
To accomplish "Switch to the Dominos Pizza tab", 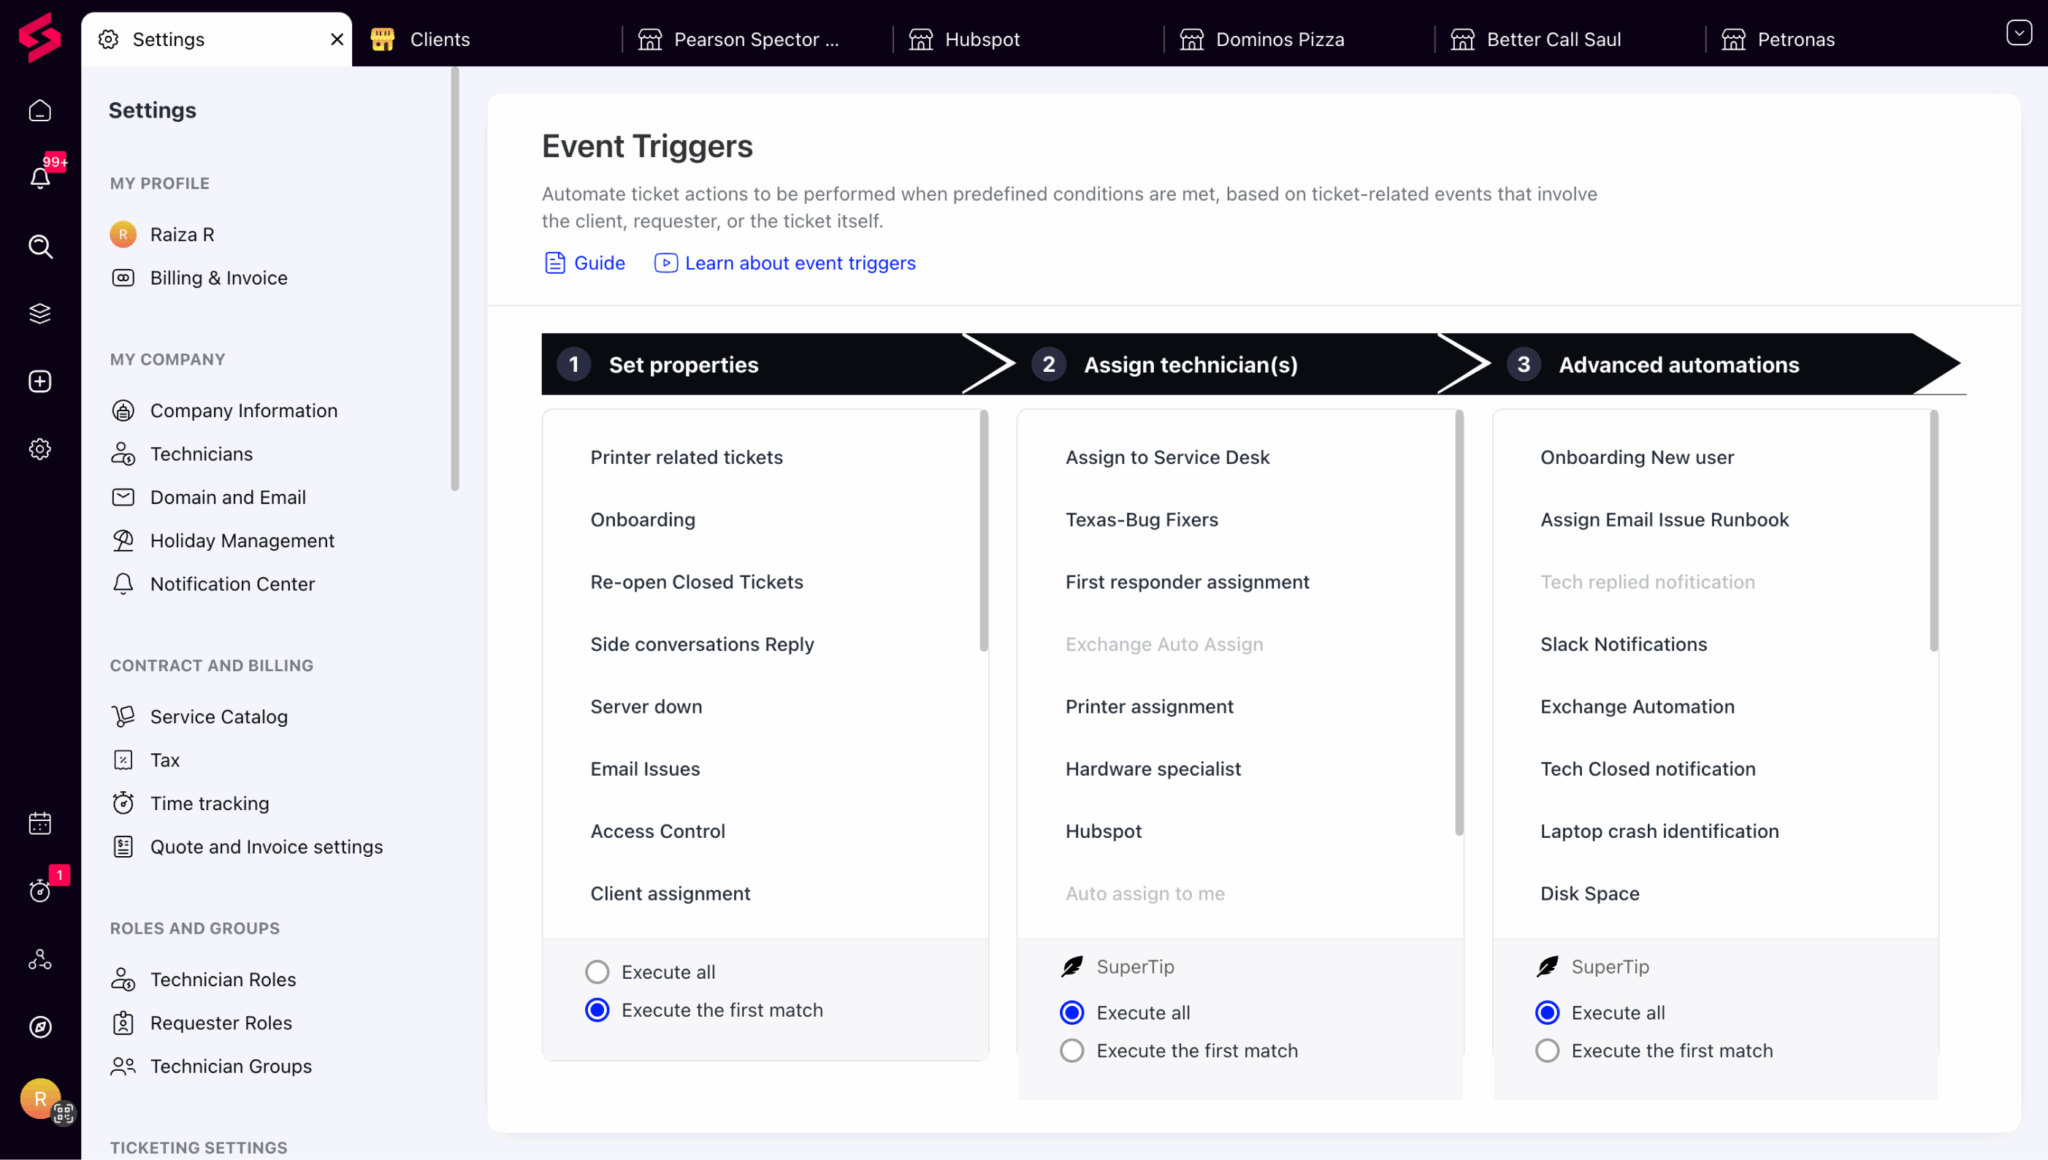I will point(1279,40).
